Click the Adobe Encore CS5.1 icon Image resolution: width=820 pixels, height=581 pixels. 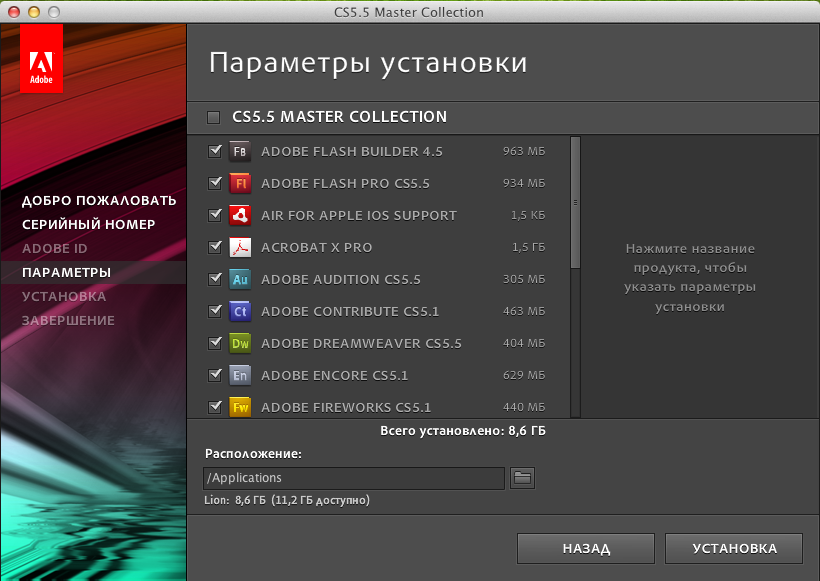239,375
